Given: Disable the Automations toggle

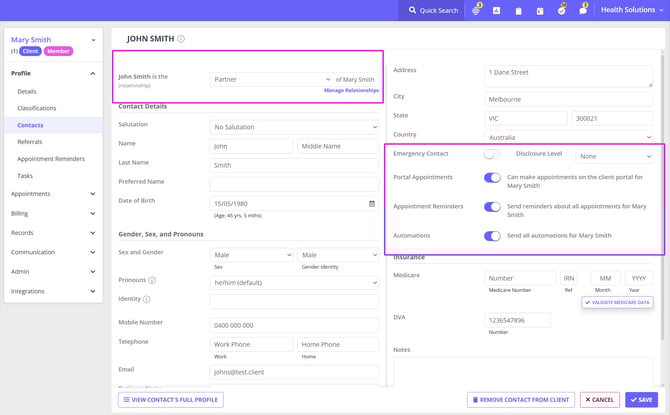Looking at the screenshot, I should (x=491, y=236).
